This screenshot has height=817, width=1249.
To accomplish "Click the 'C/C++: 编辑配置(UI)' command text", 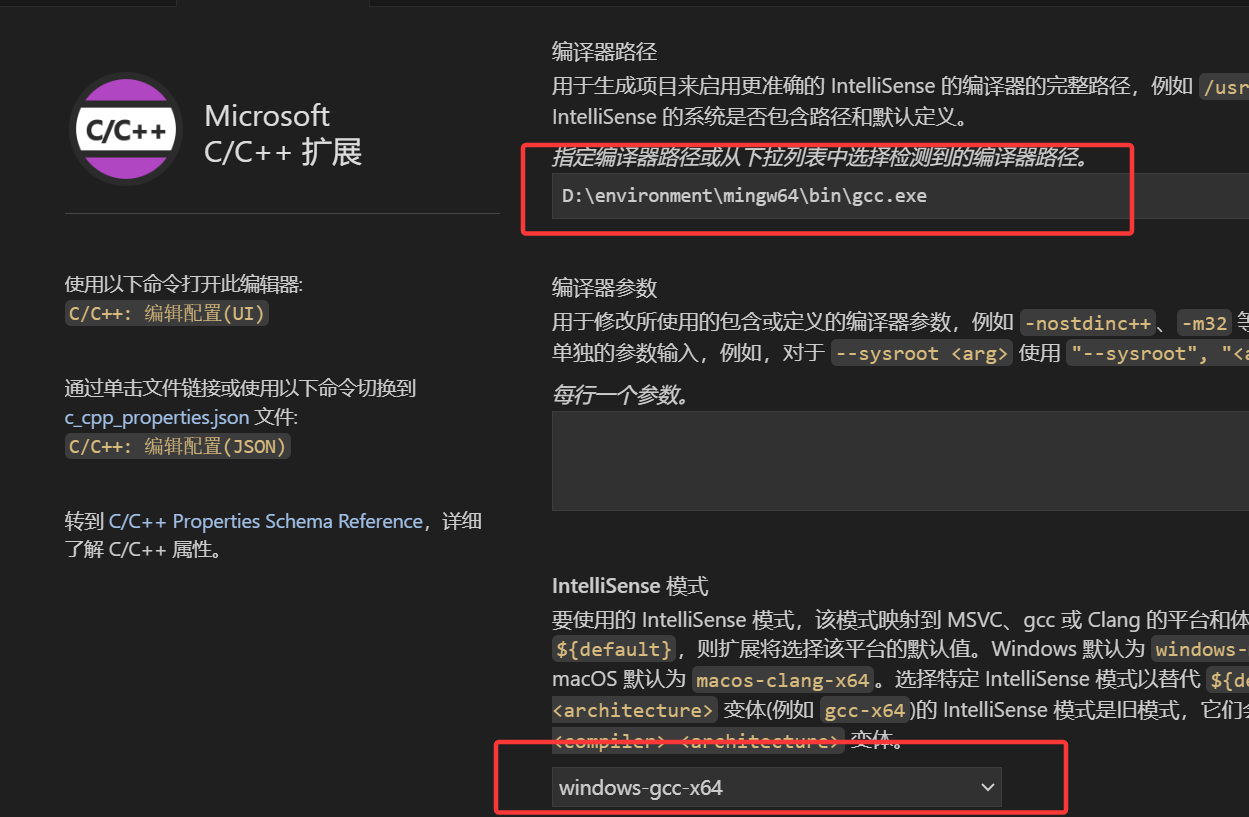I will (x=167, y=313).
